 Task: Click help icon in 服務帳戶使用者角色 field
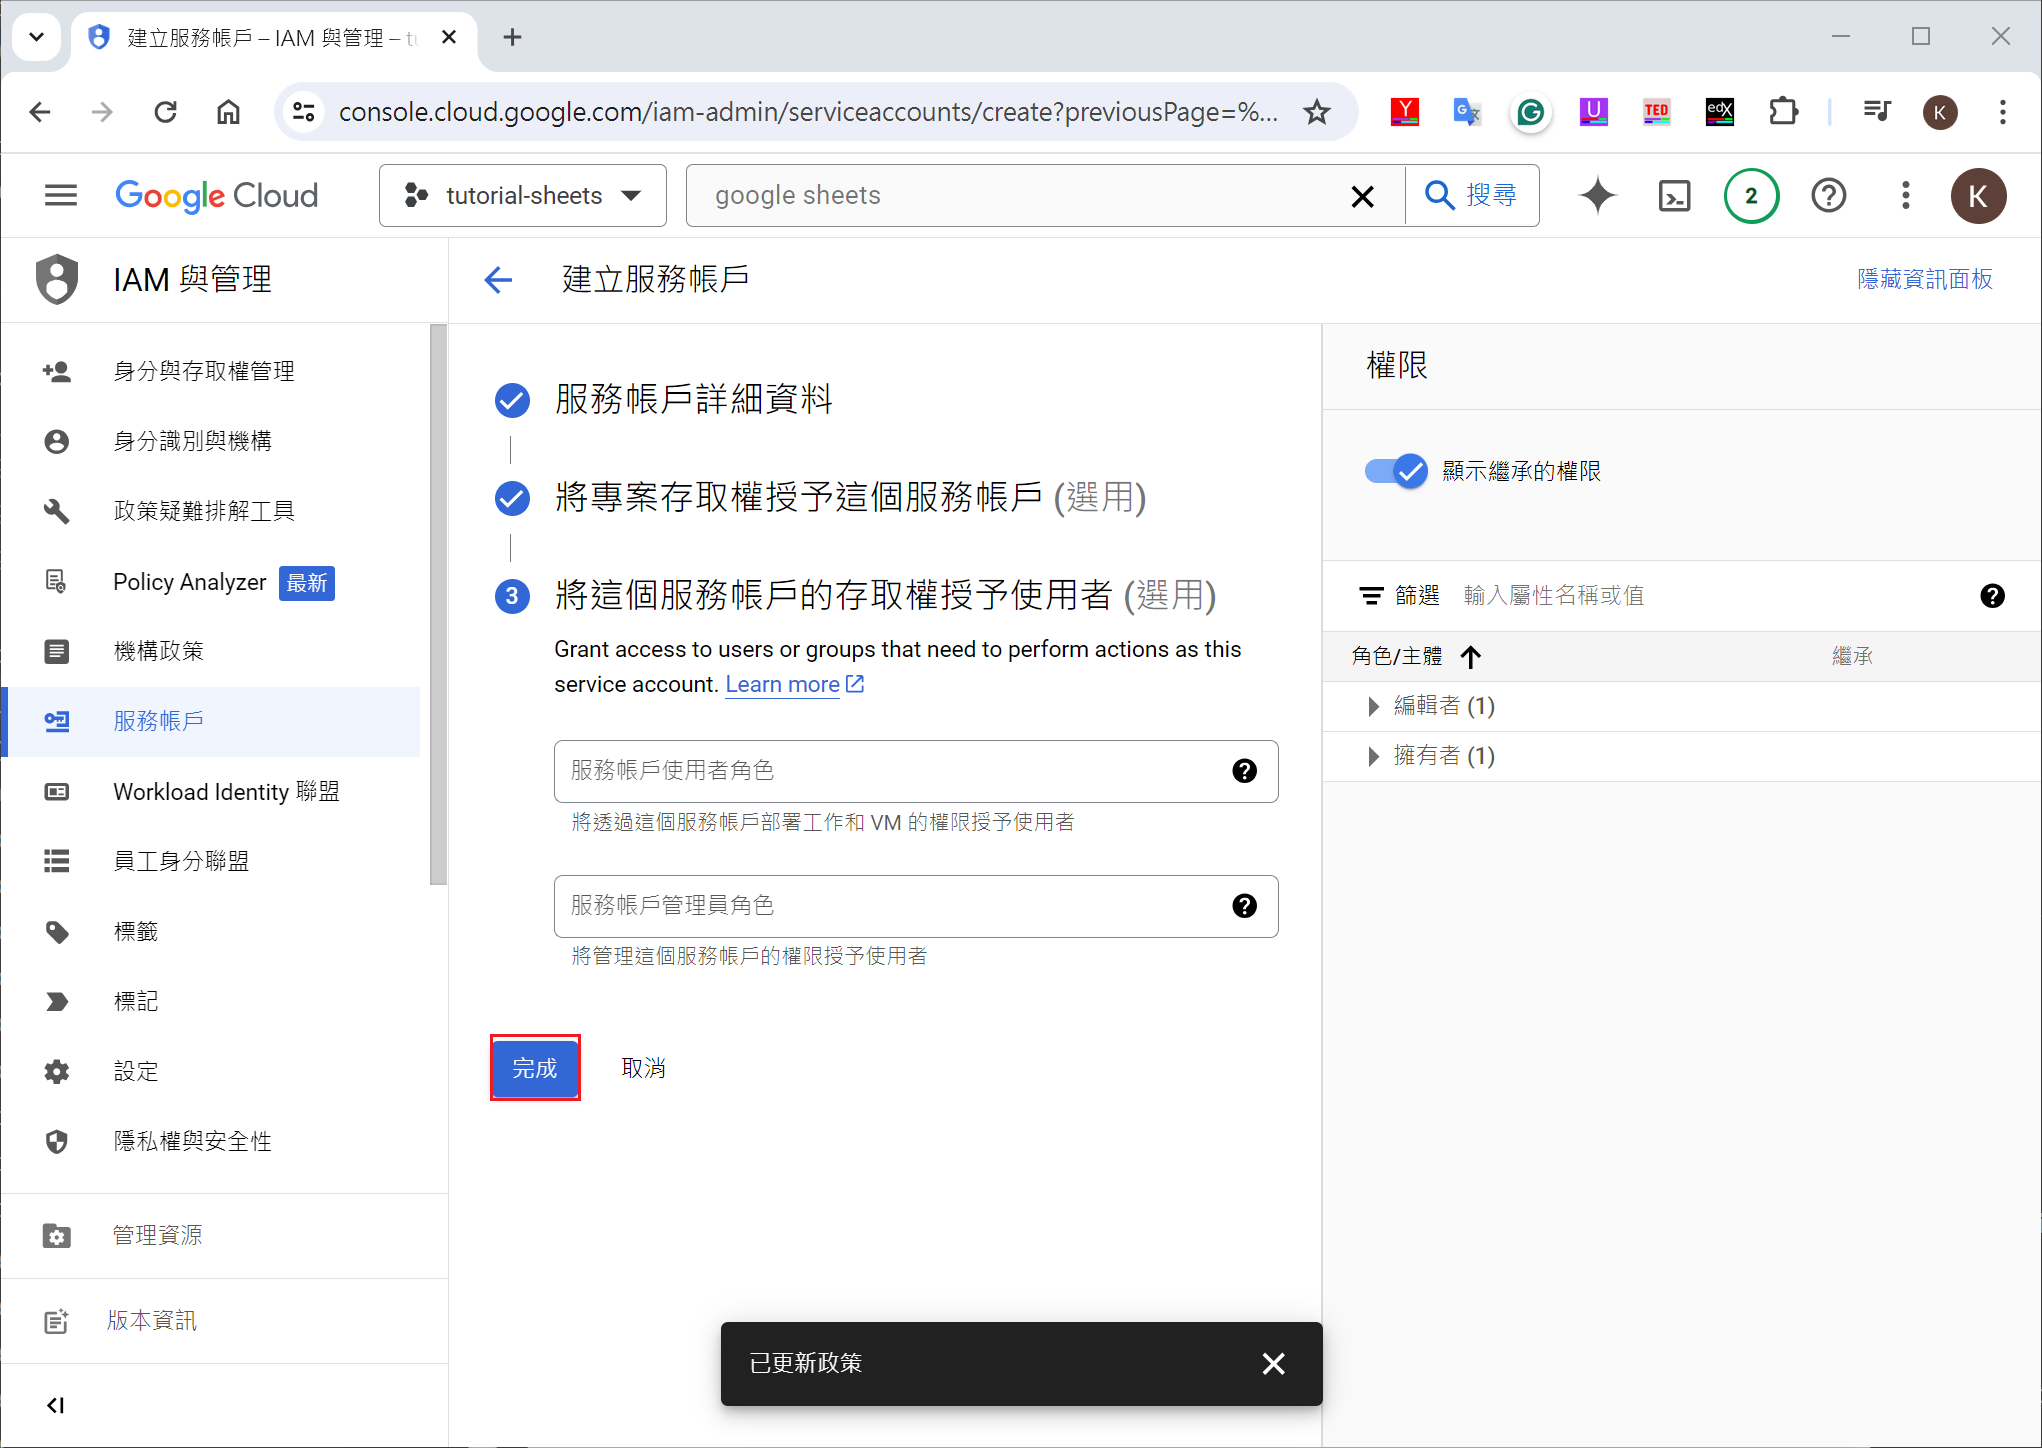(1244, 771)
